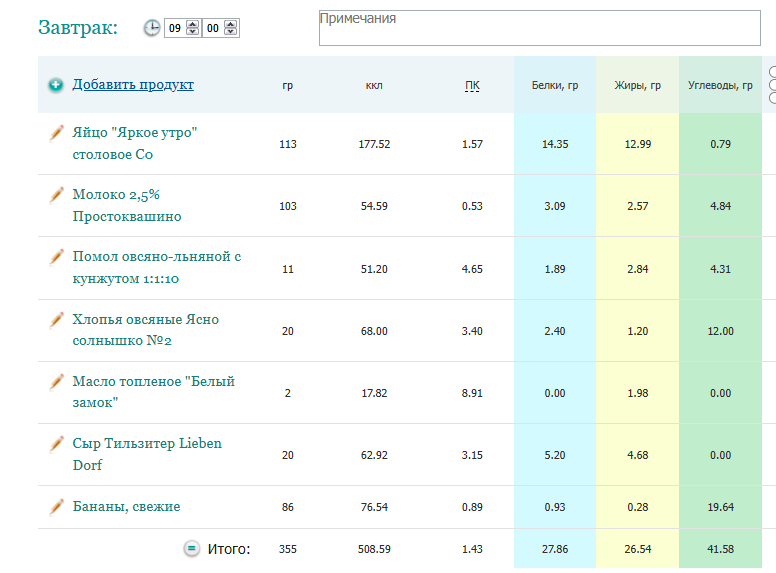Open the Яйцо "Яркое утро" столовое product link
This screenshot has height=573, width=776.
coord(135,143)
